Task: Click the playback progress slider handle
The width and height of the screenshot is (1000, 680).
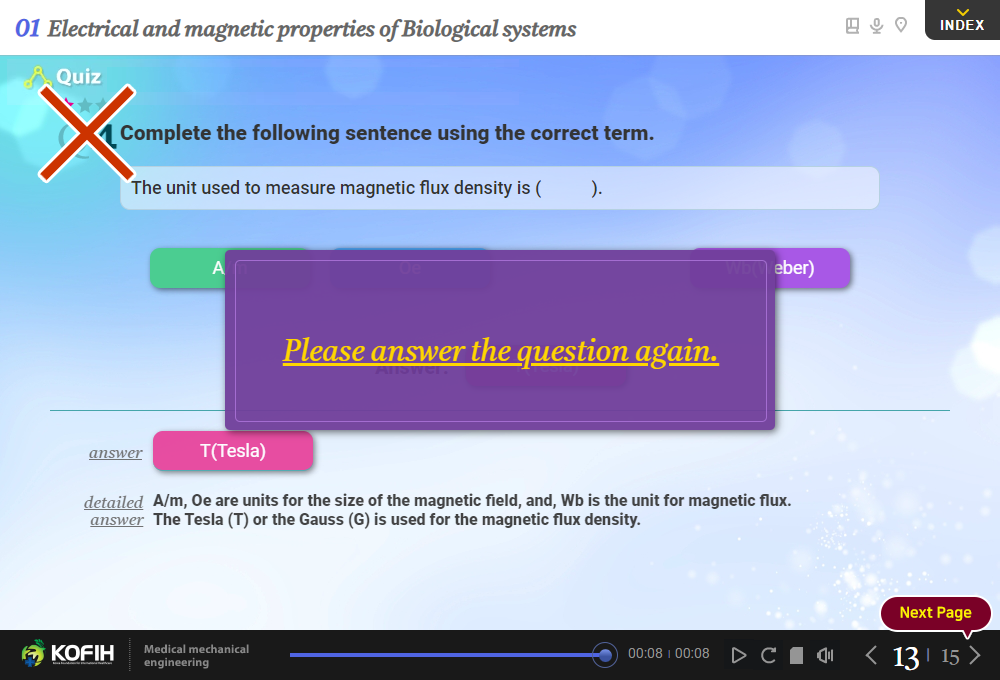Action: [x=605, y=655]
